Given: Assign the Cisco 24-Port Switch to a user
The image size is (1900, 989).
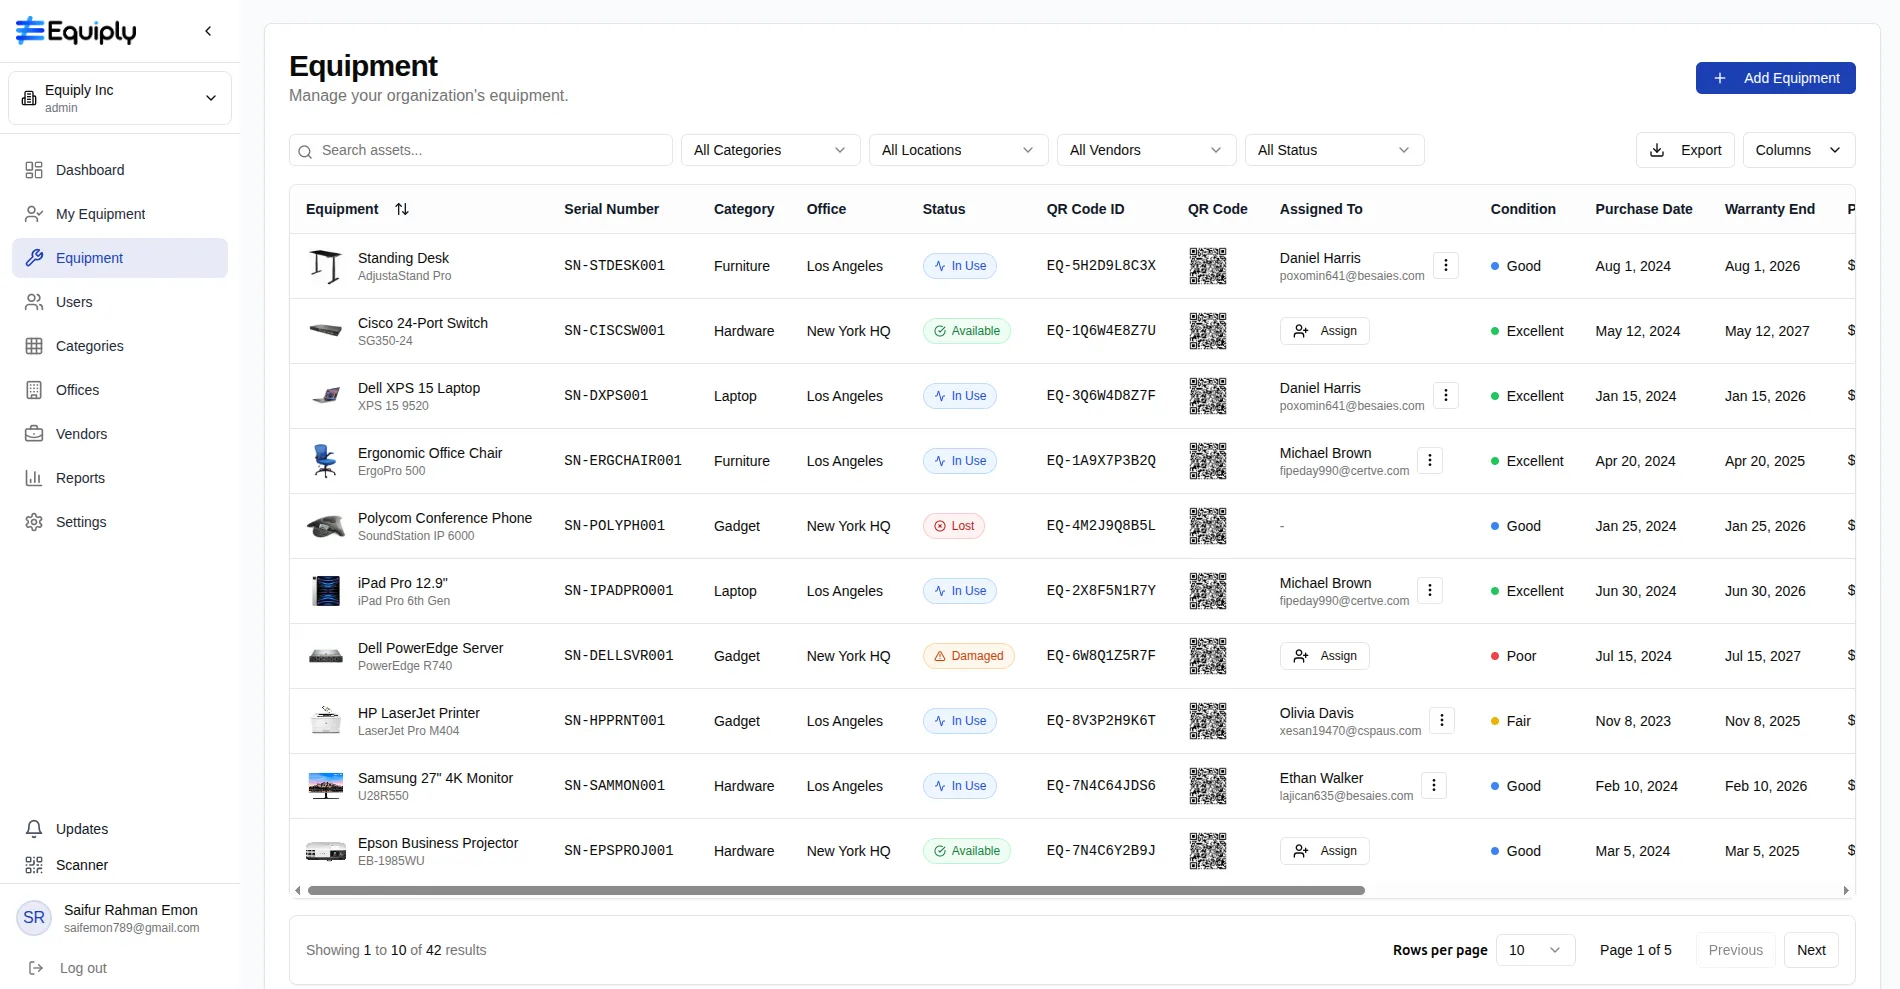Looking at the screenshot, I should tap(1324, 331).
